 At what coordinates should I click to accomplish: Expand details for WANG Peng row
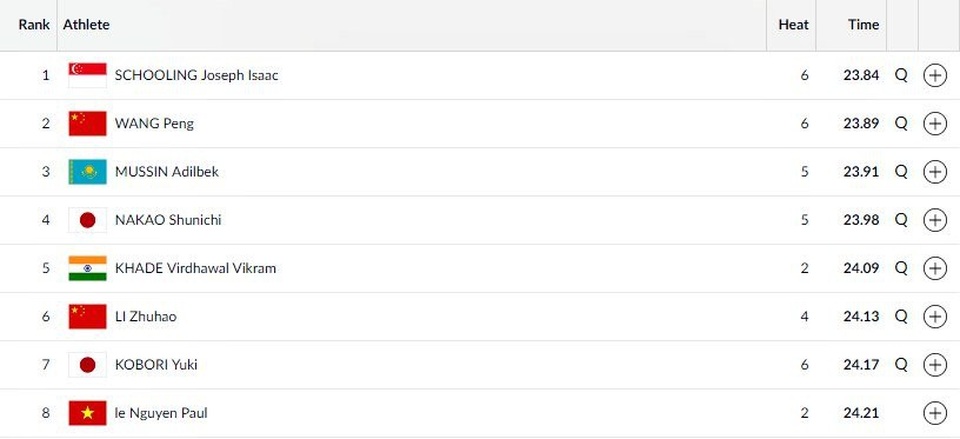[934, 123]
